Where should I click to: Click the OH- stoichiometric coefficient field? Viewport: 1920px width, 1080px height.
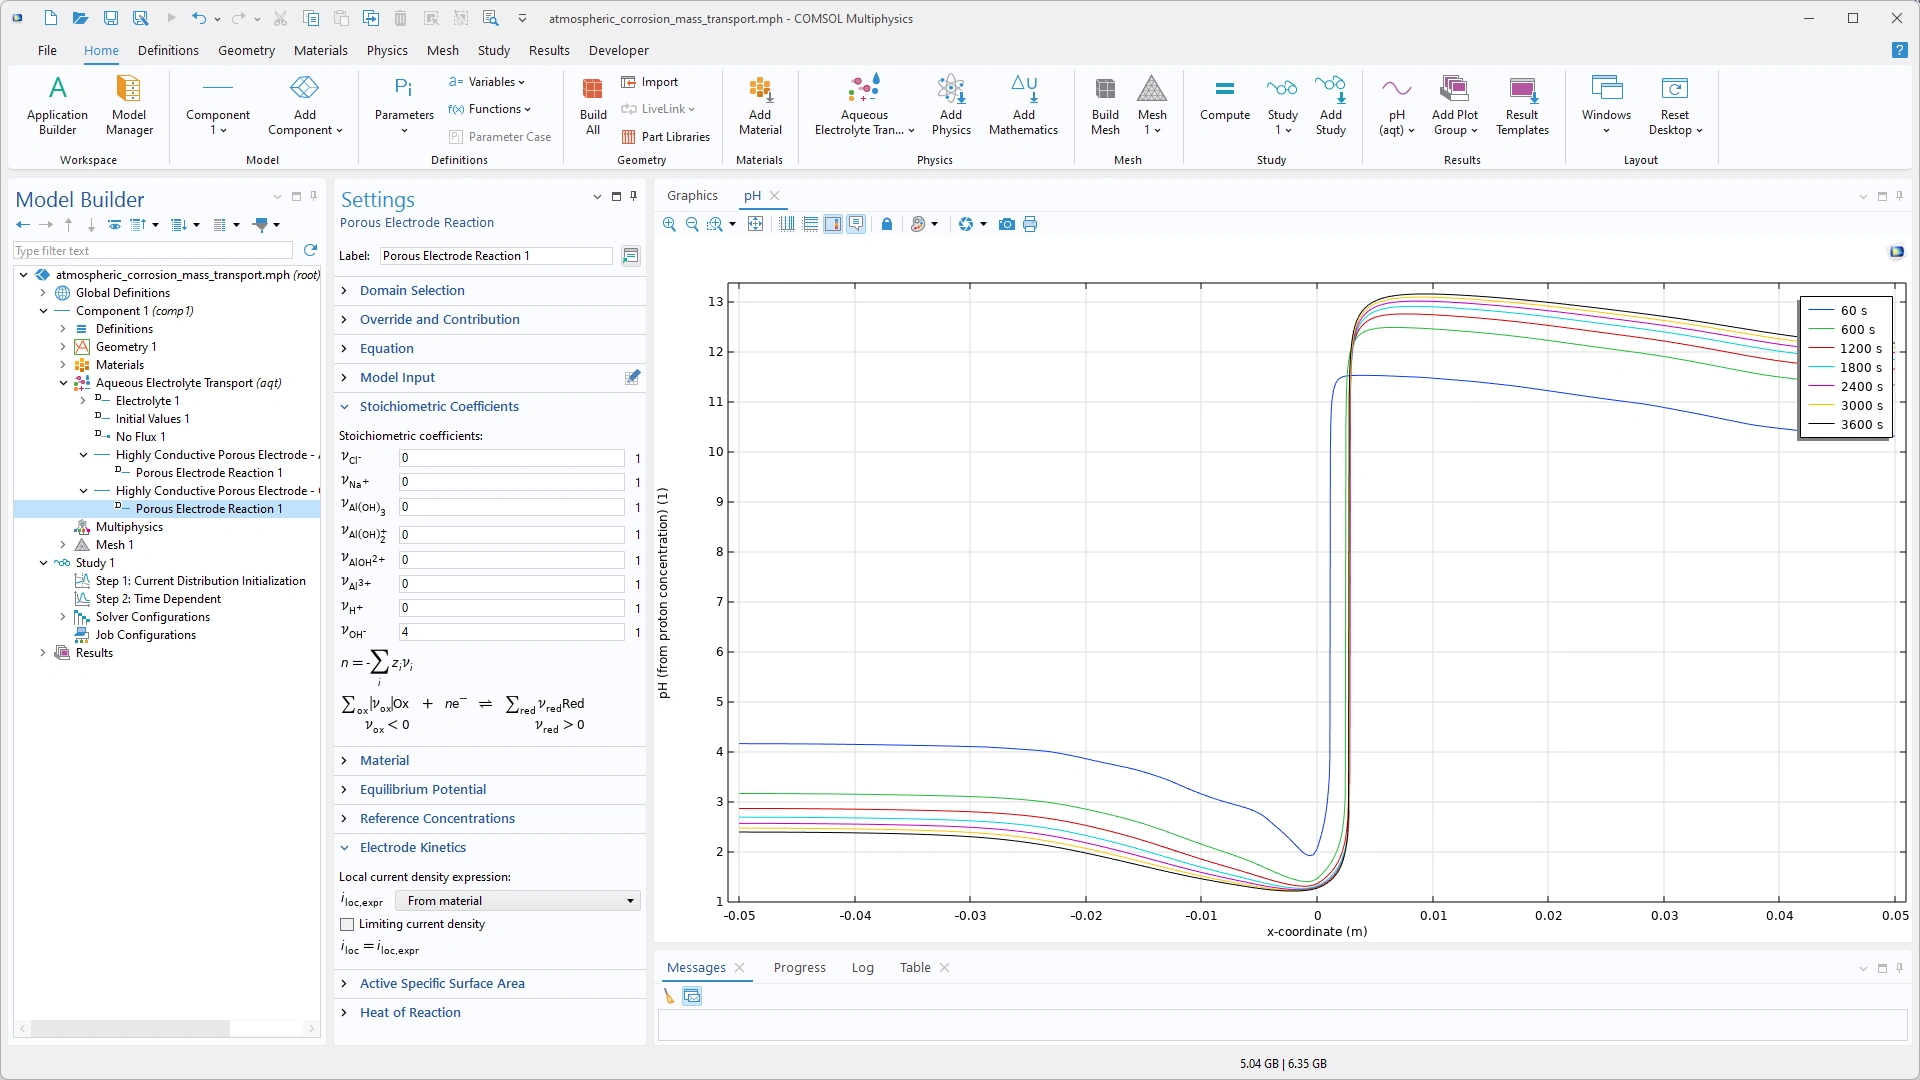pos(511,632)
